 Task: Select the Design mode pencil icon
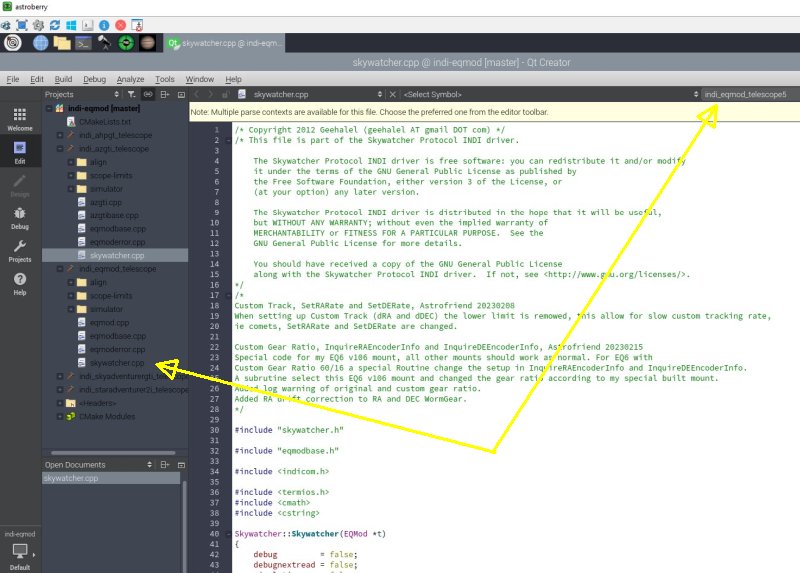pos(20,185)
